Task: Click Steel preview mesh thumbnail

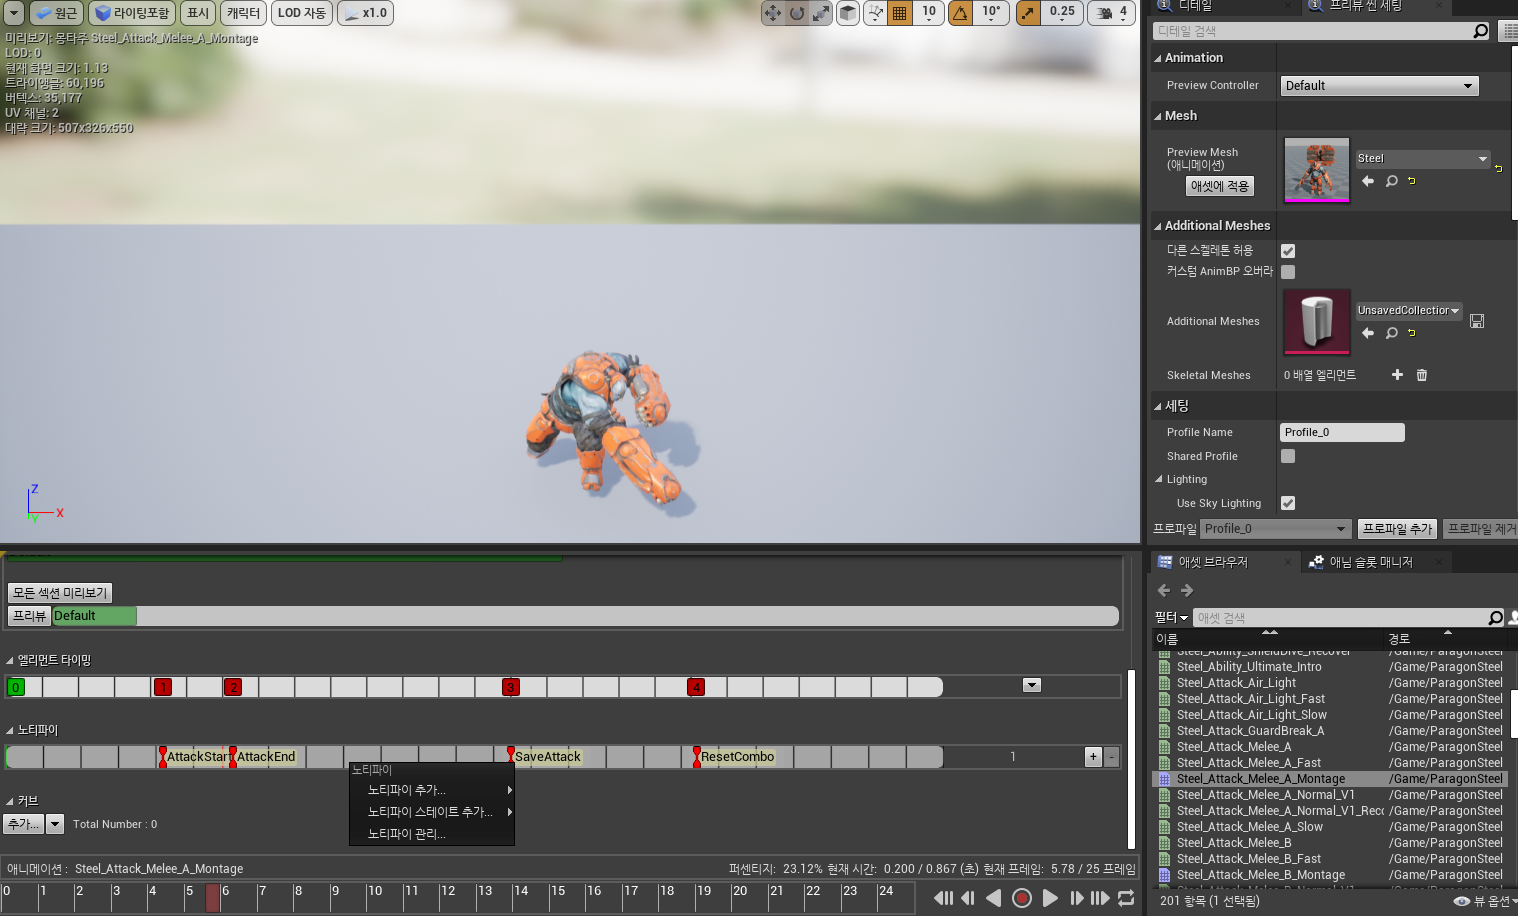Action: 1316,170
